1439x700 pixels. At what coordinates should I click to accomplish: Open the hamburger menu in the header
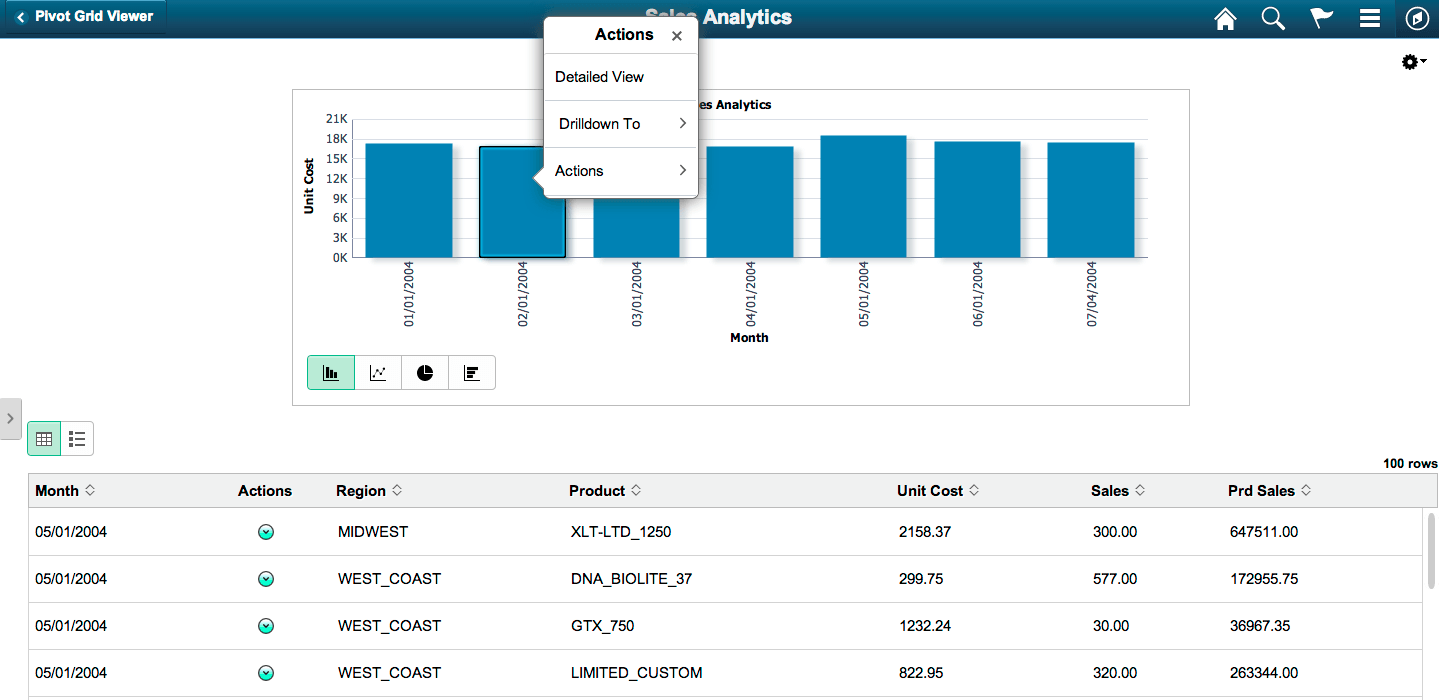tap(1369, 18)
